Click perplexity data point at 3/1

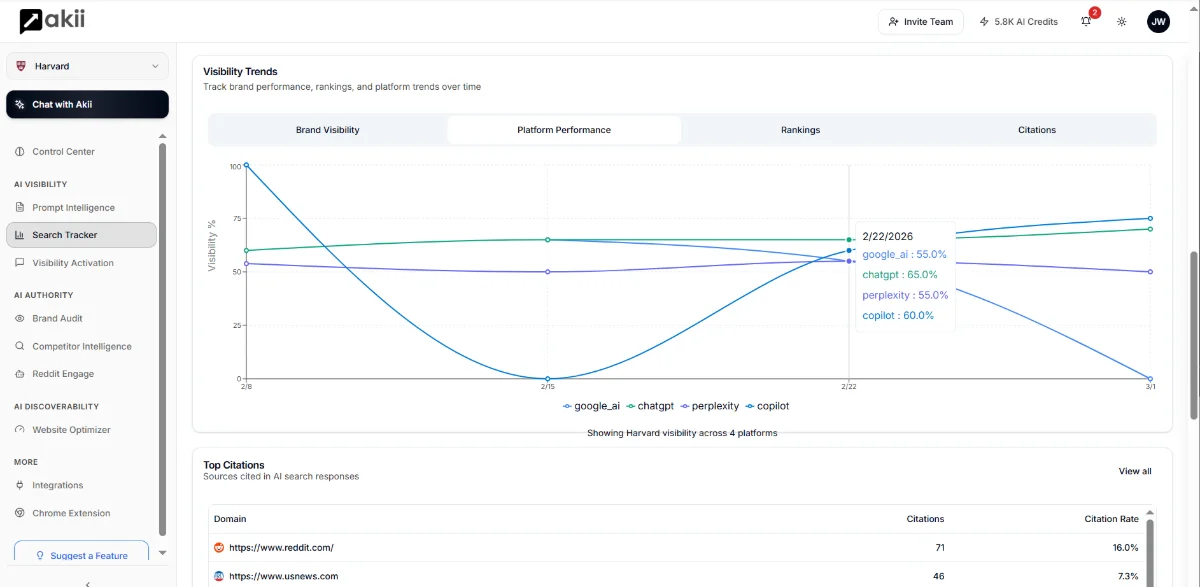point(1150,272)
